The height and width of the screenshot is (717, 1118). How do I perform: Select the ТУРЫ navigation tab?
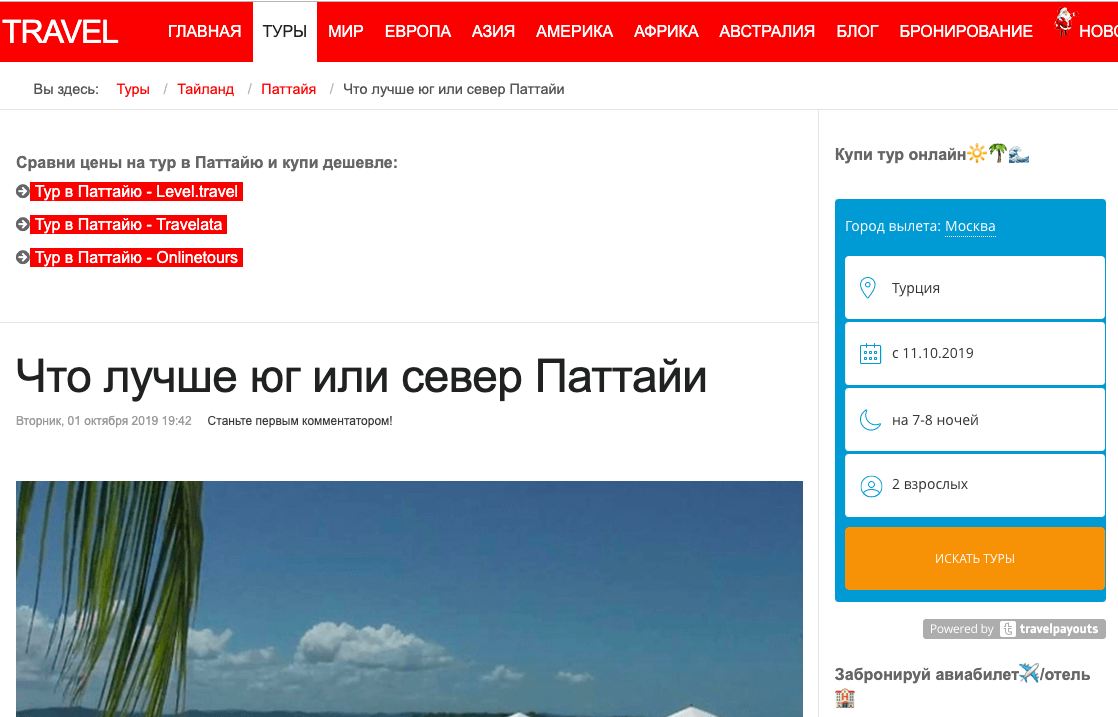(x=285, y=31)
